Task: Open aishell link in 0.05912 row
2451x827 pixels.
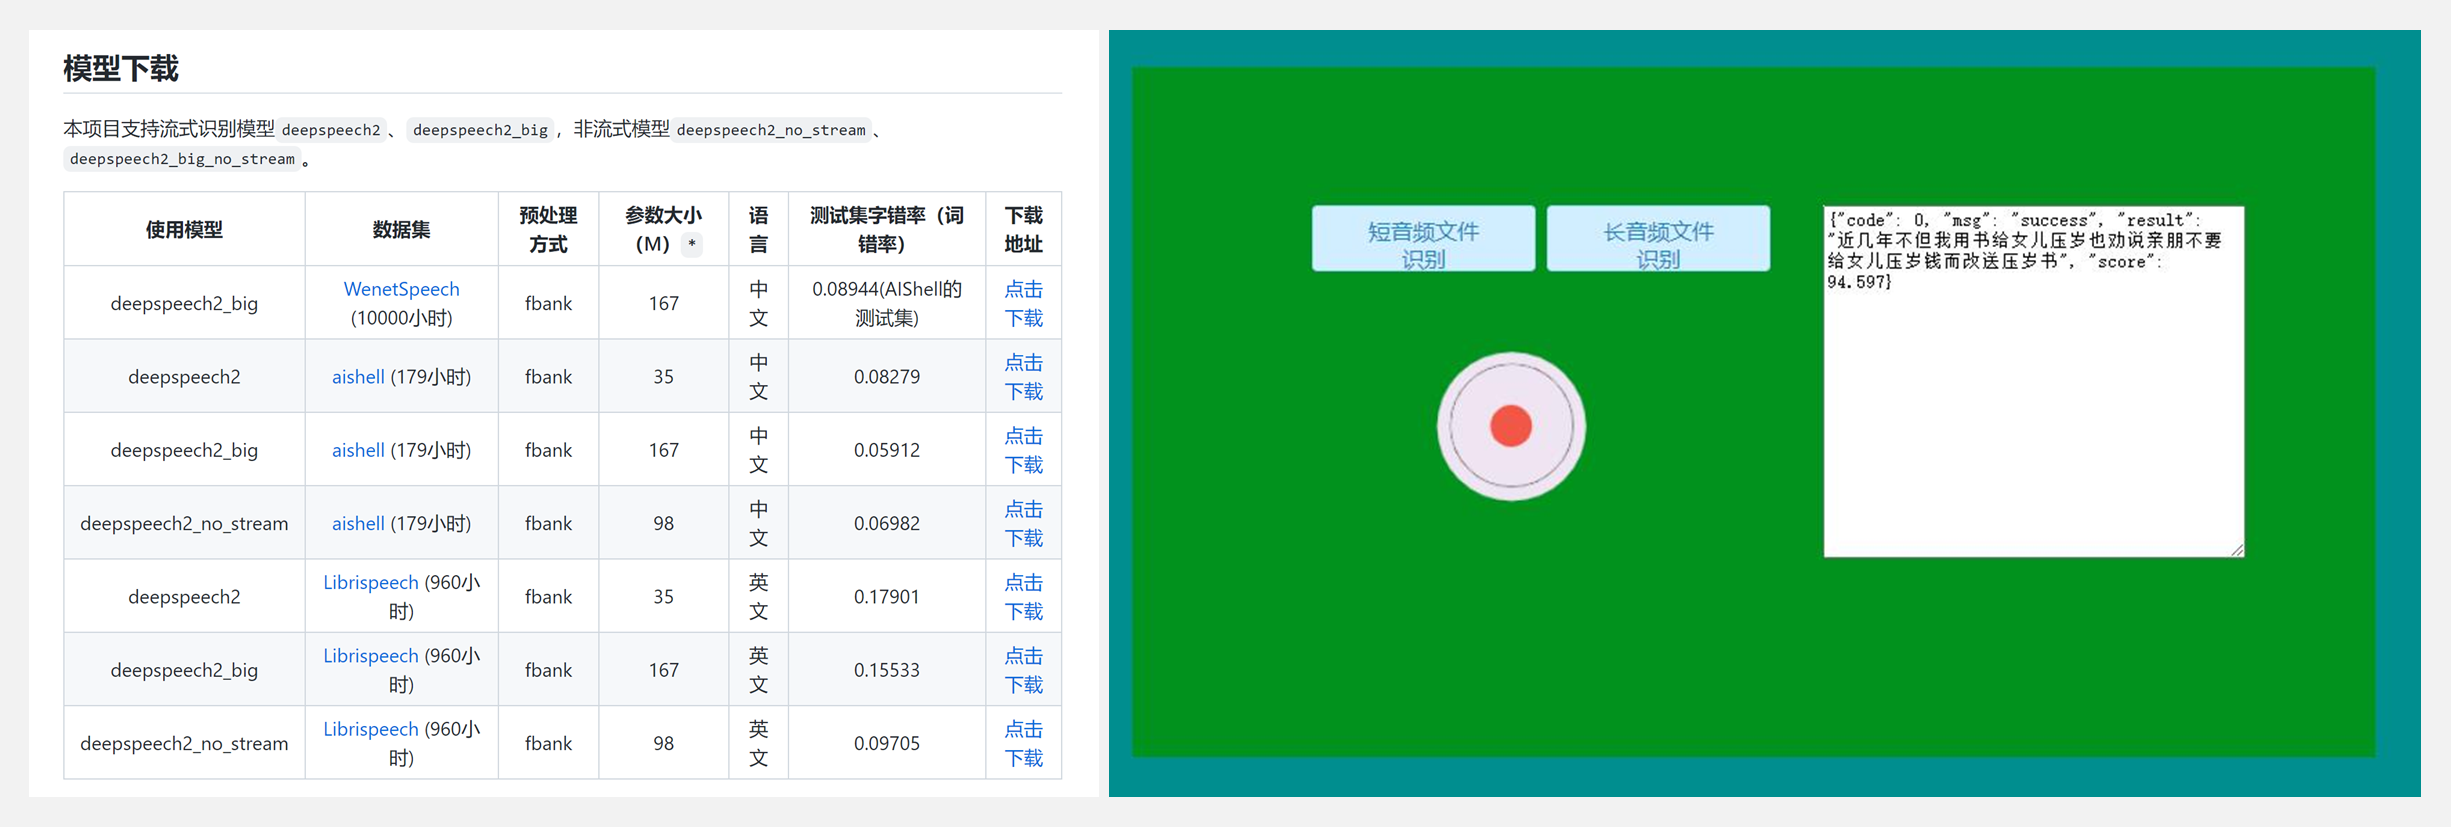Action: point(358,450)
